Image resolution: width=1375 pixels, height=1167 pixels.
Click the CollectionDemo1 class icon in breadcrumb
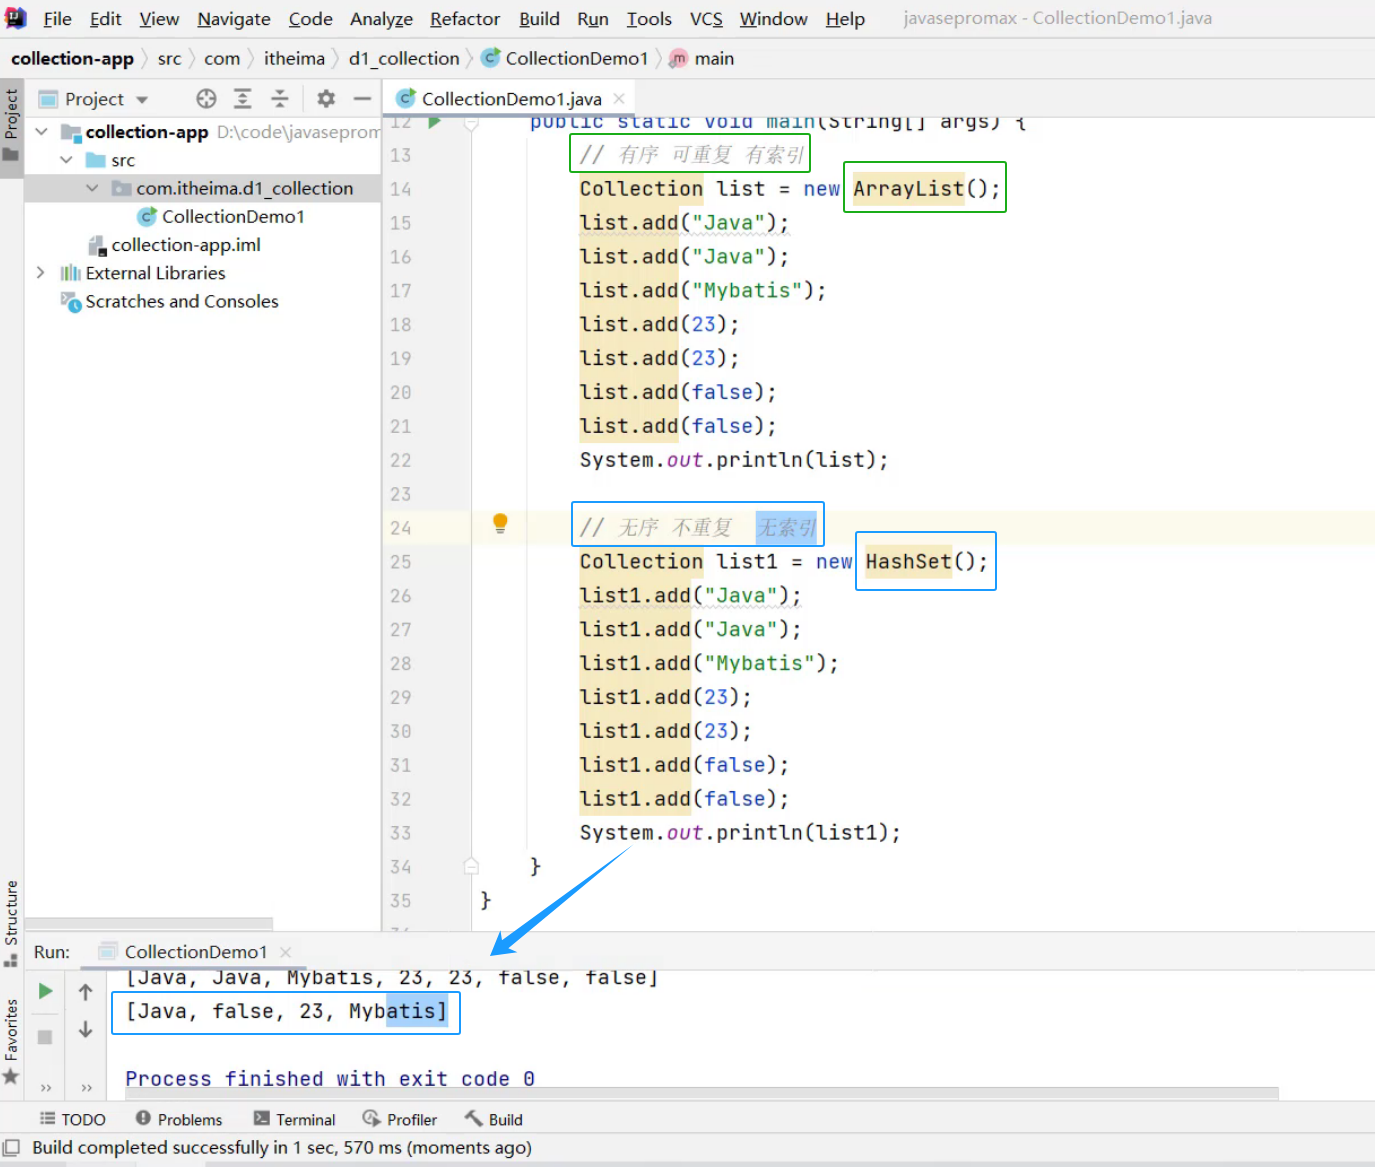click(490, 58)
